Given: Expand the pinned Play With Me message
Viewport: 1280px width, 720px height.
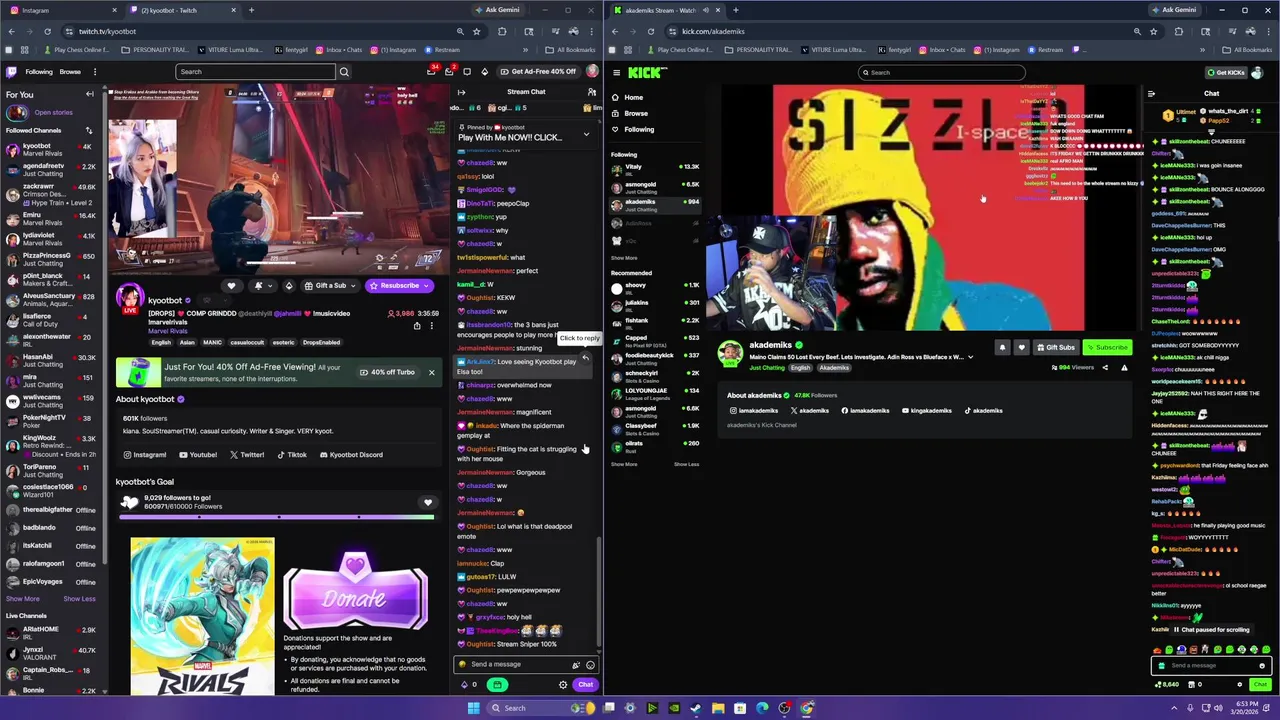Looking at the screenshot, I should click(586, 134).
